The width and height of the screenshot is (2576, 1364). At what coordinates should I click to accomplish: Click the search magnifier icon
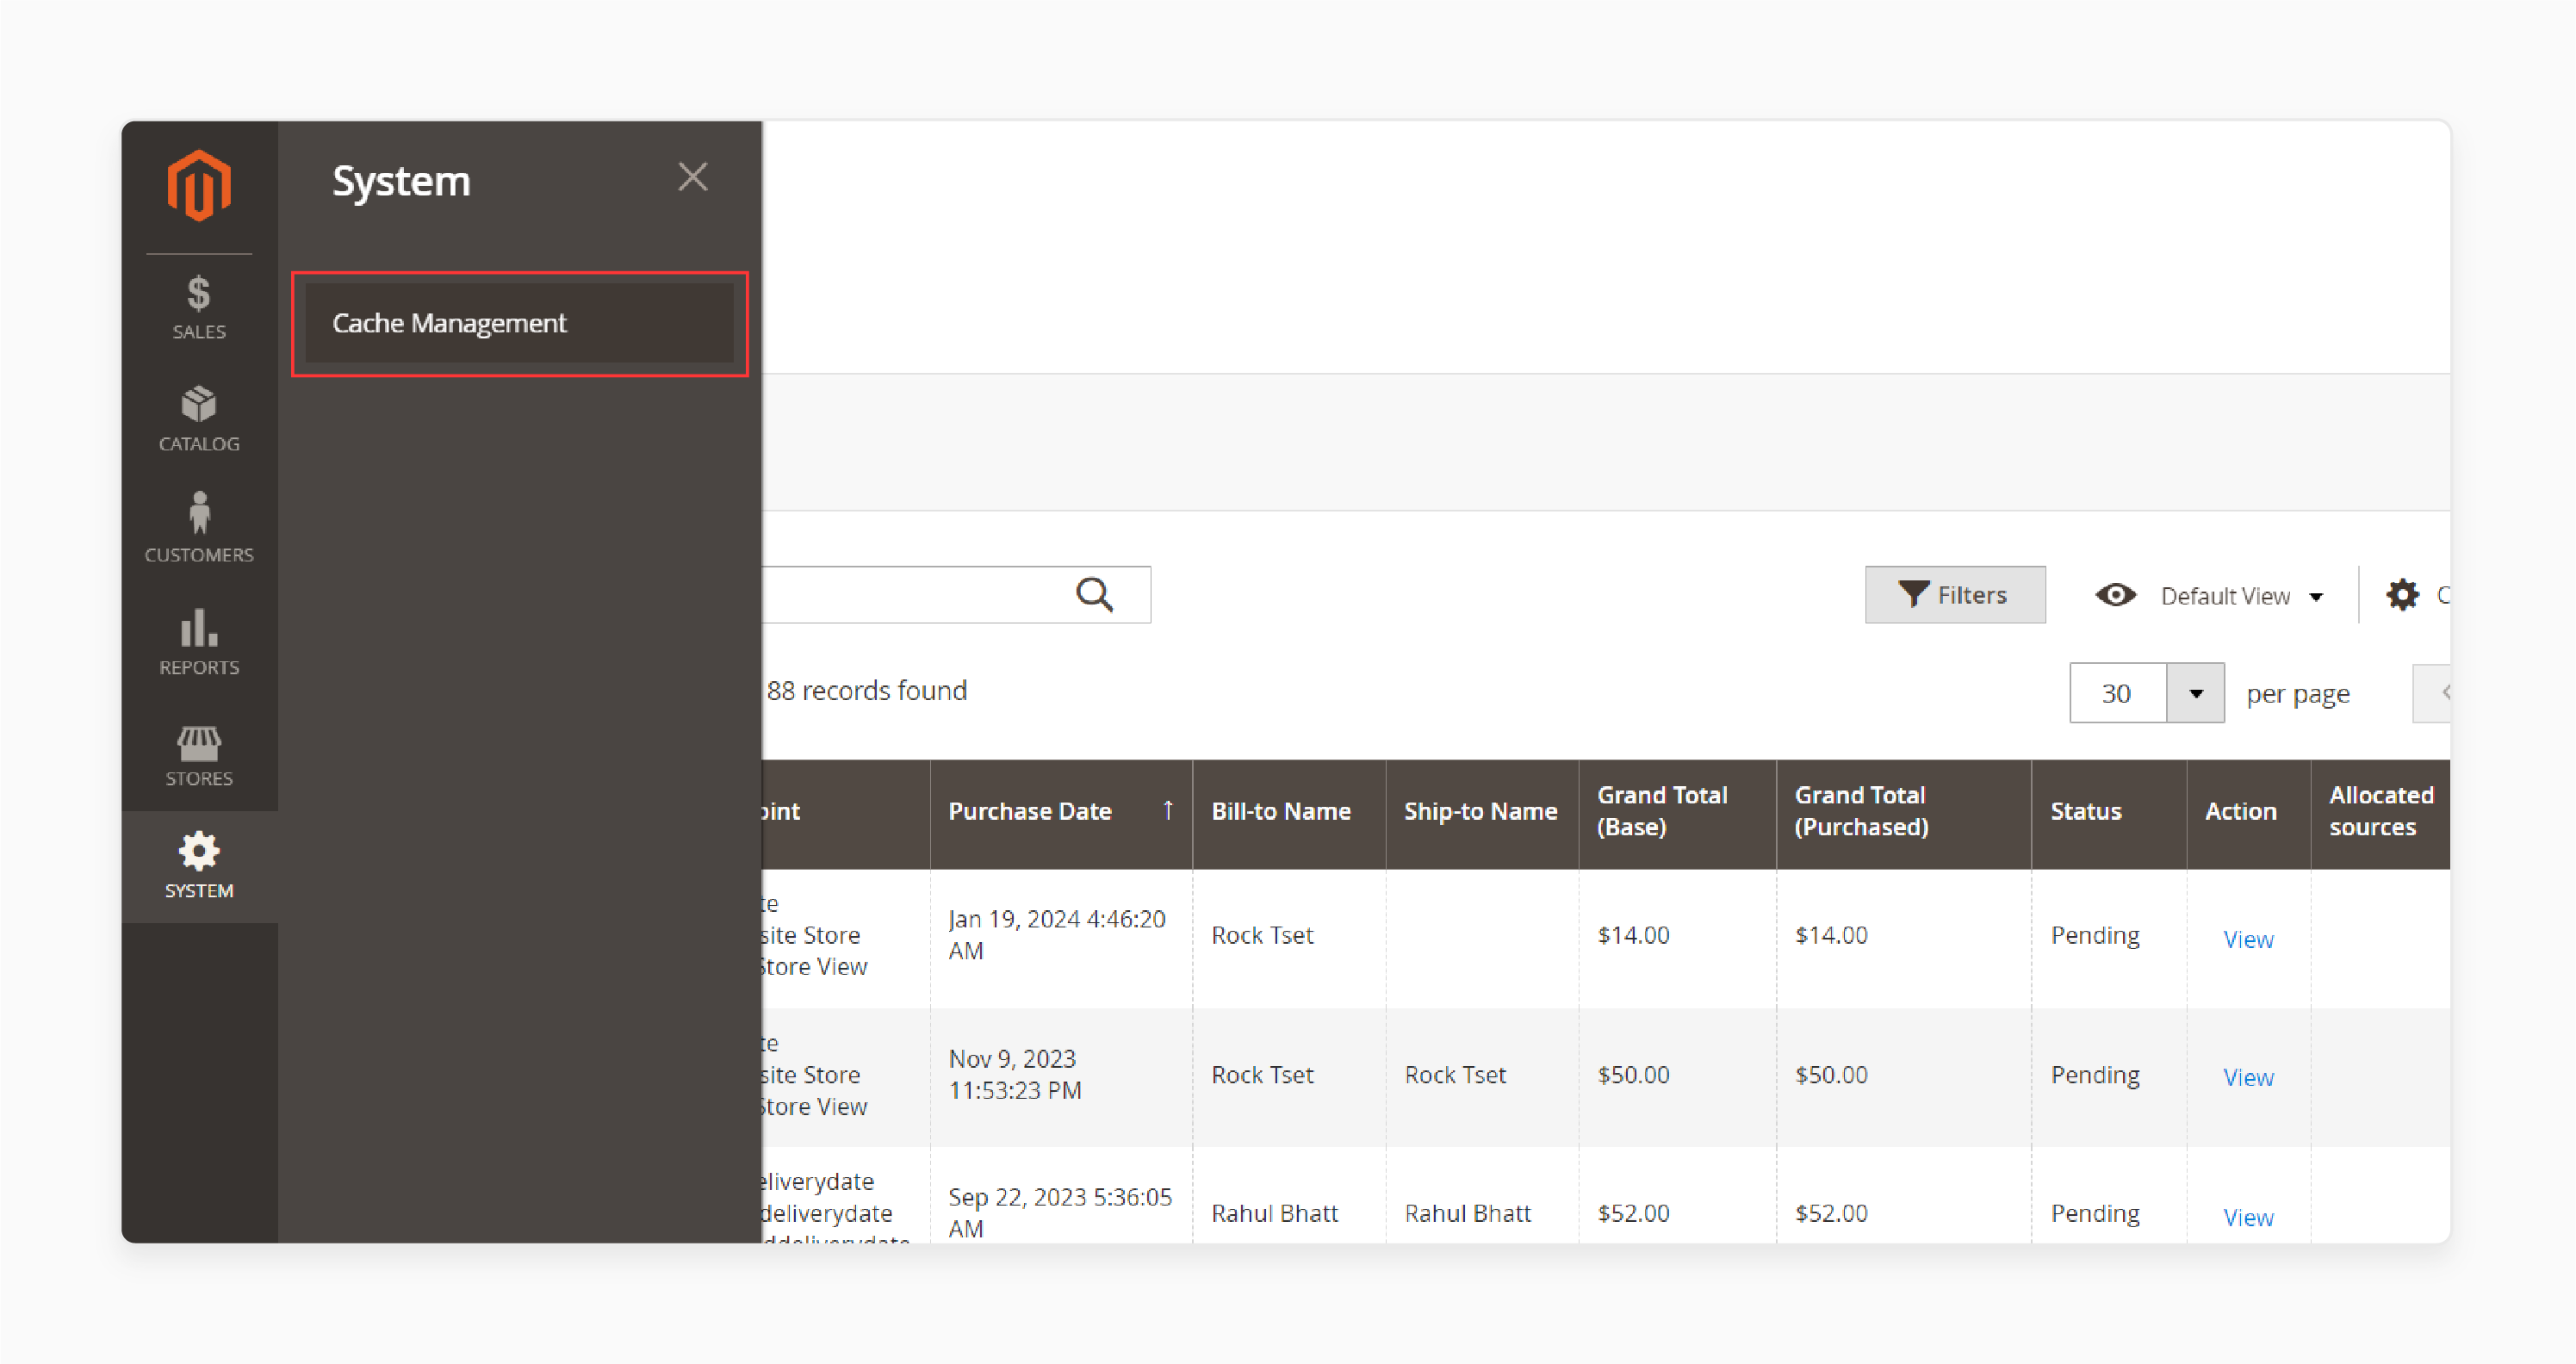click(x=1094, y=594)
